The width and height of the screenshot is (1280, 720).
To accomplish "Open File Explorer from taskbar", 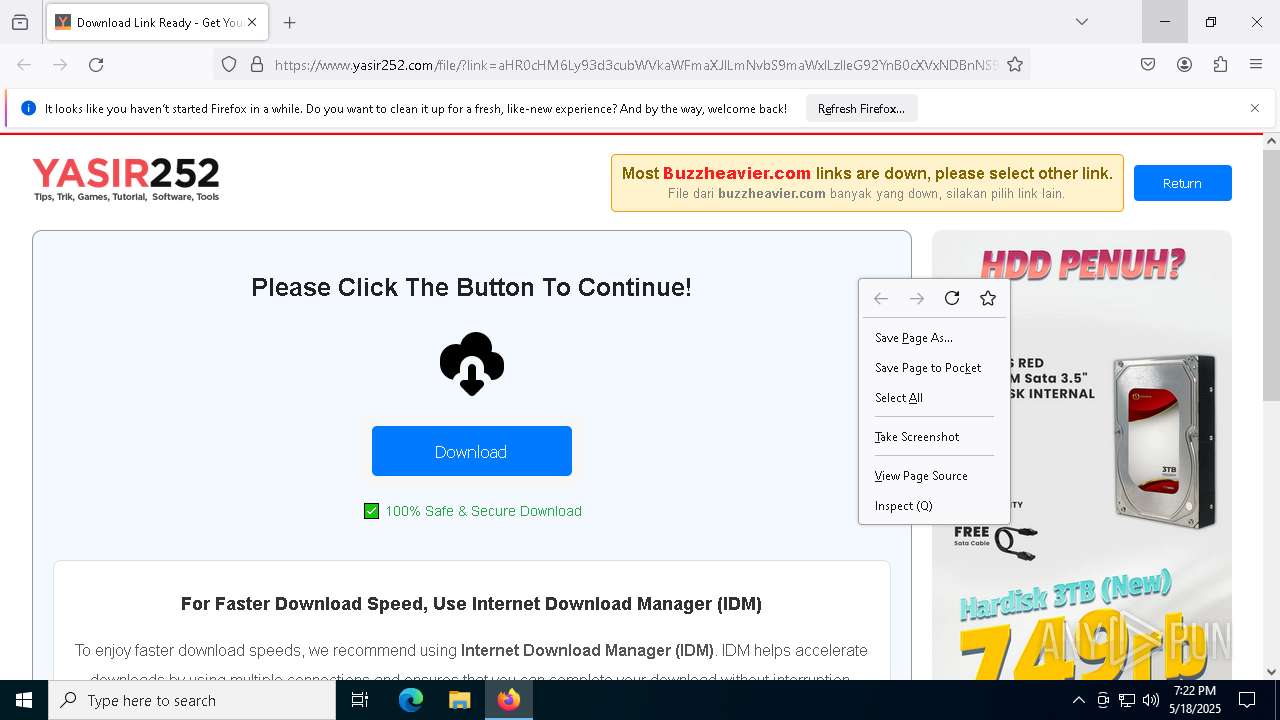I will click(459, 700).
